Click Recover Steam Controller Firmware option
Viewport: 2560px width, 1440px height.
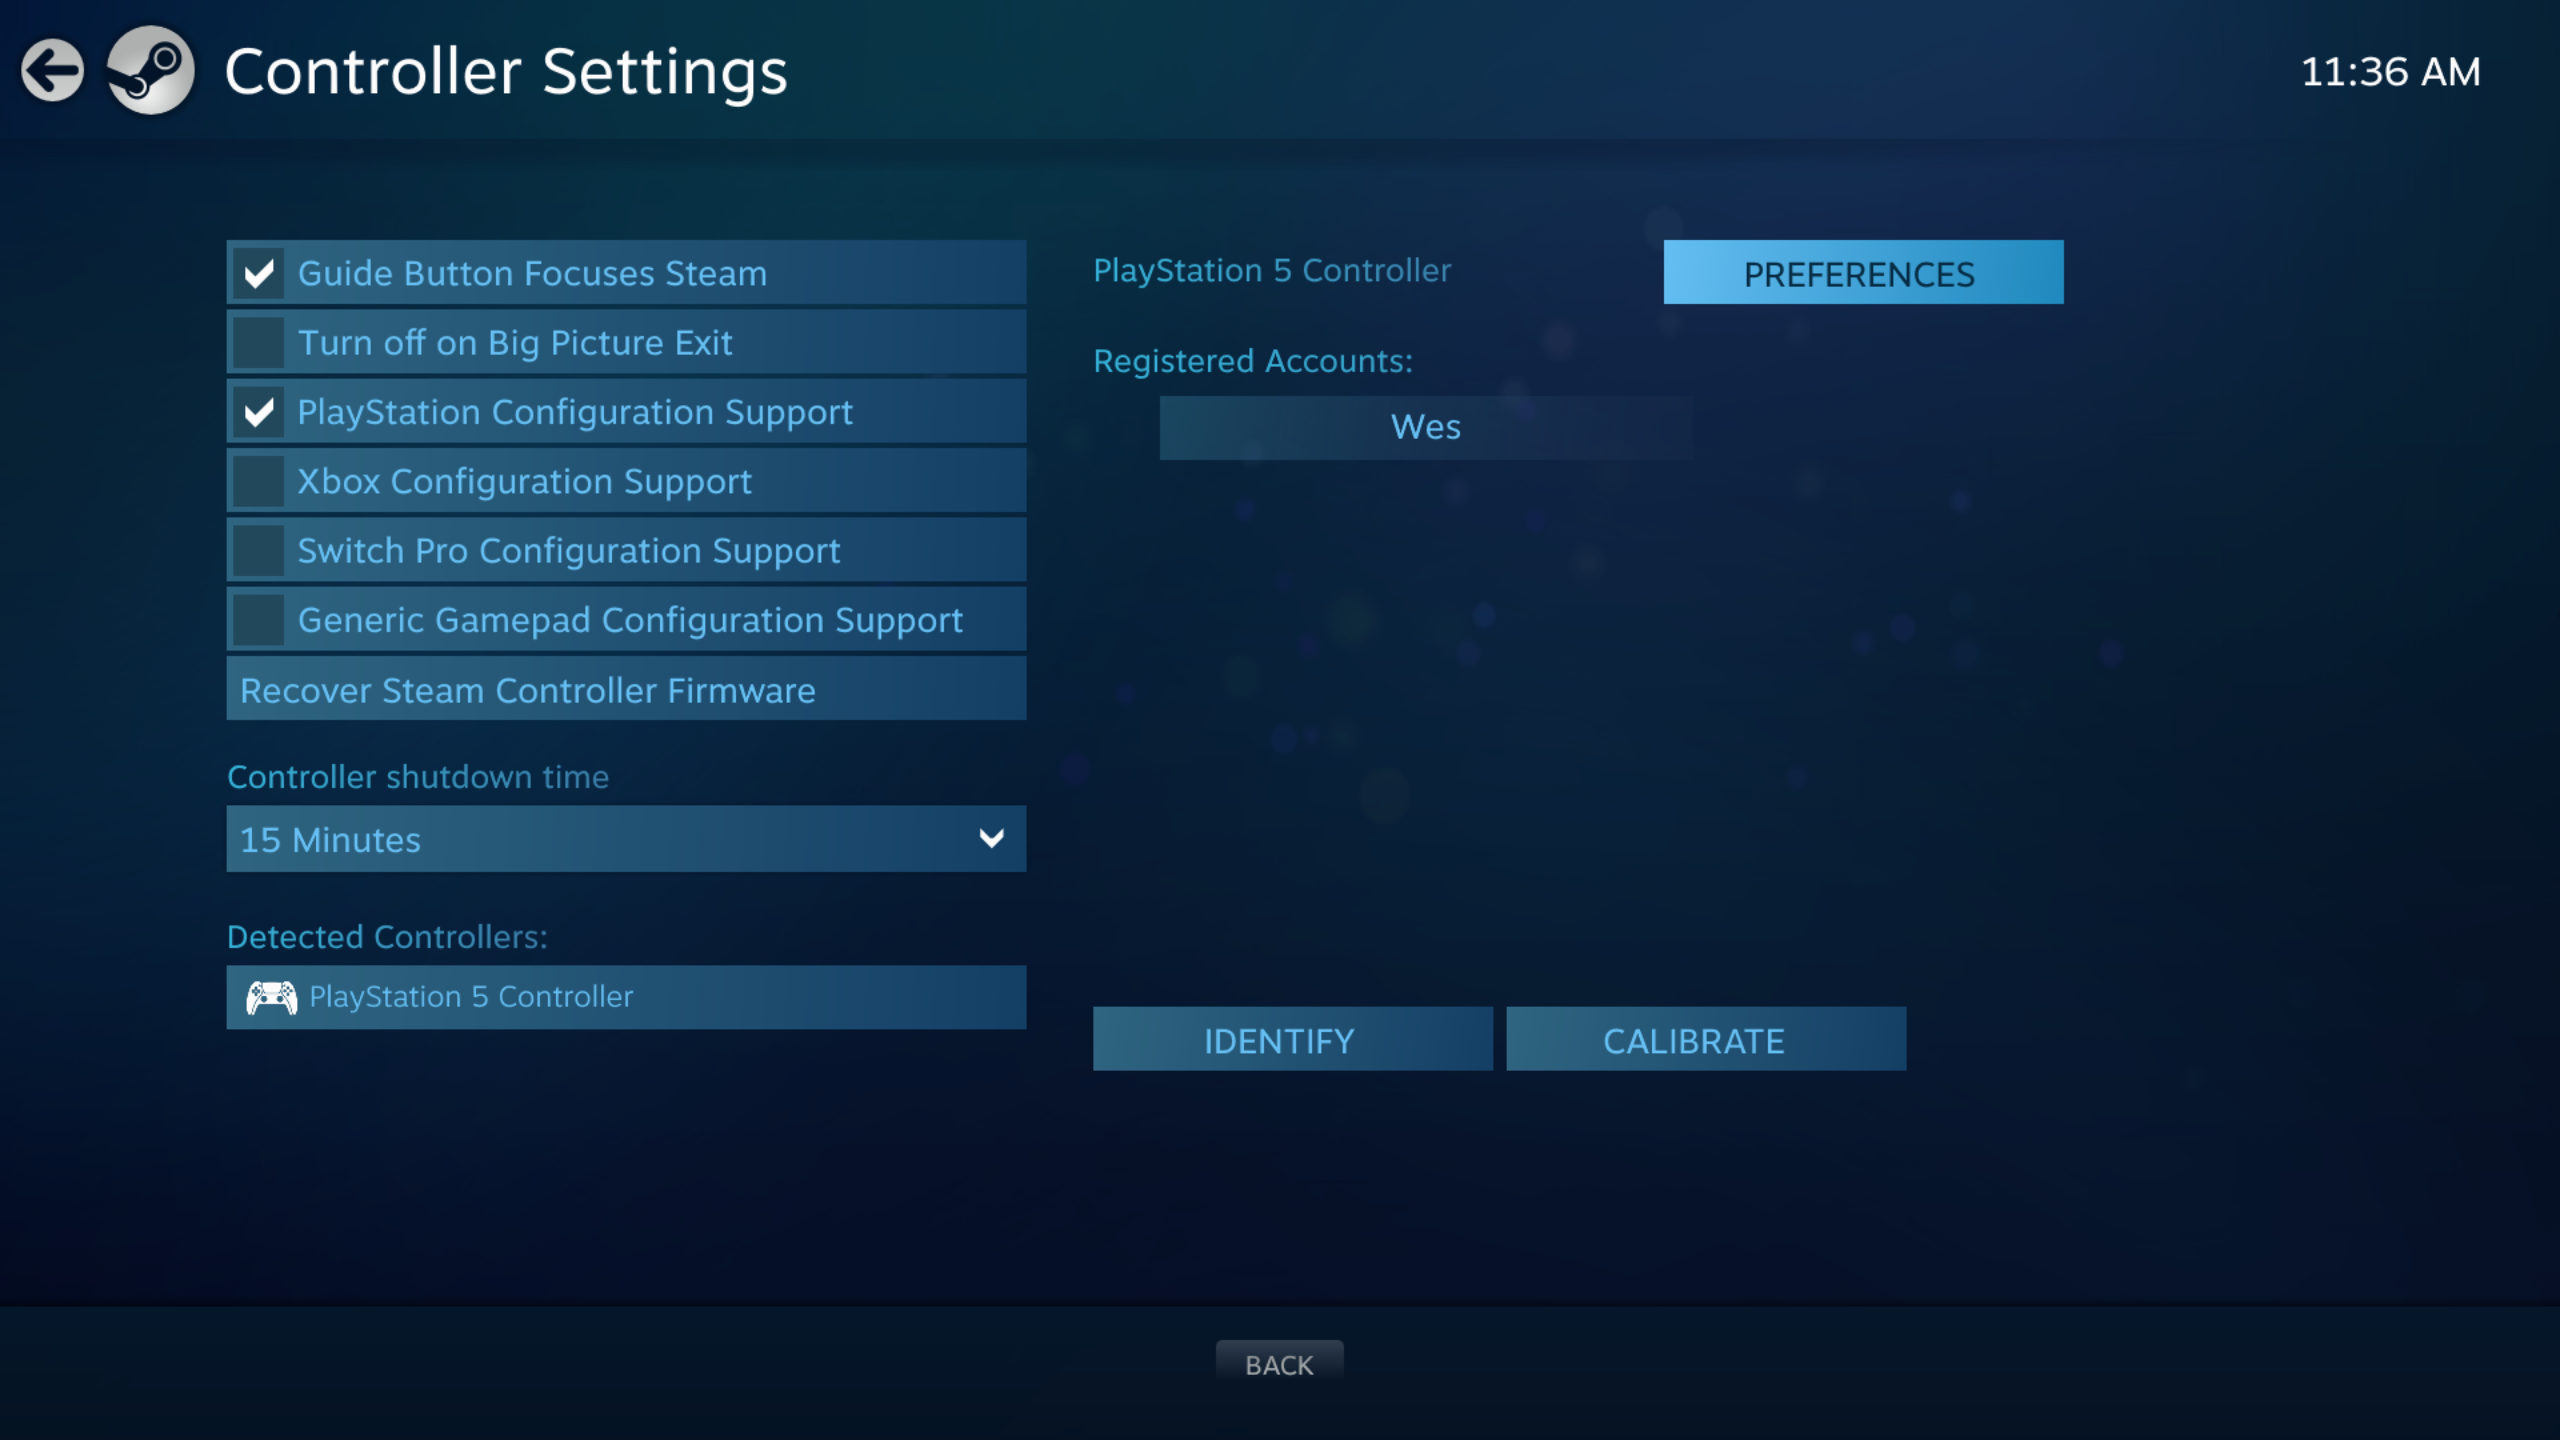(624, 689)
